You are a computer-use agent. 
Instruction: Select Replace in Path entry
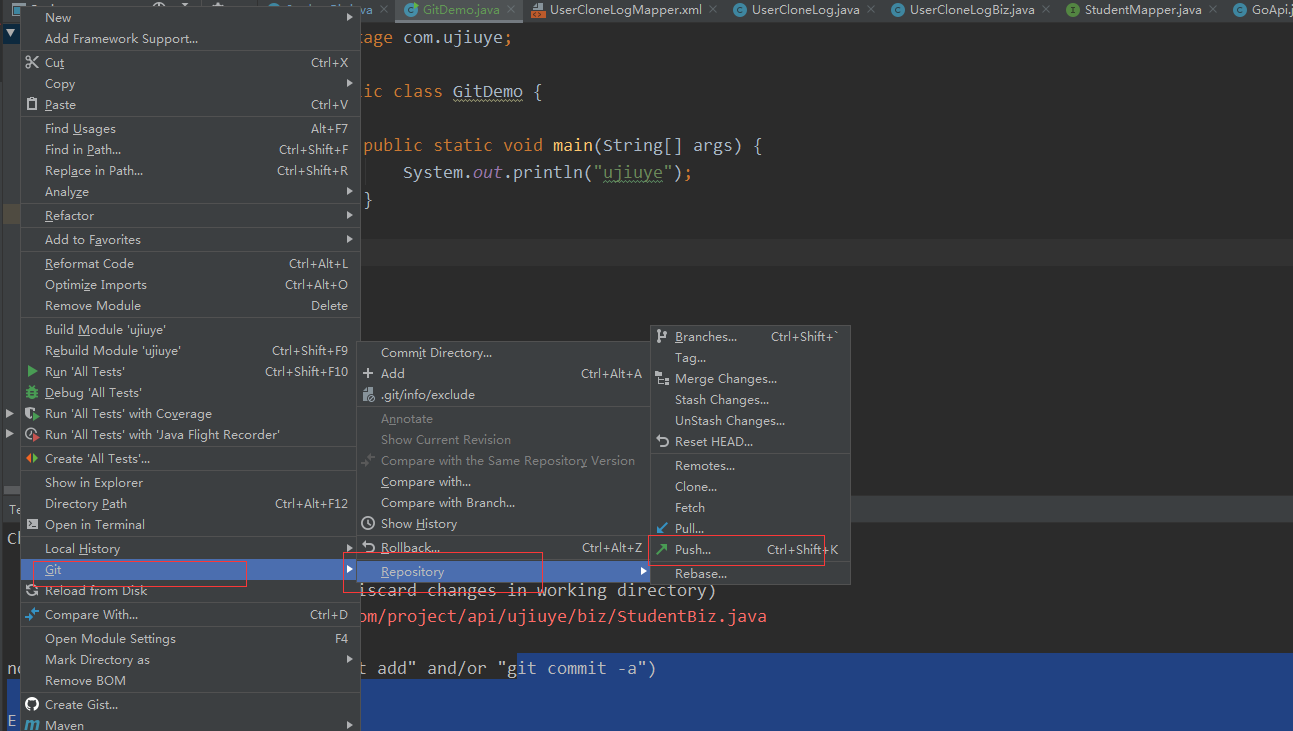(x=188, y=170)
